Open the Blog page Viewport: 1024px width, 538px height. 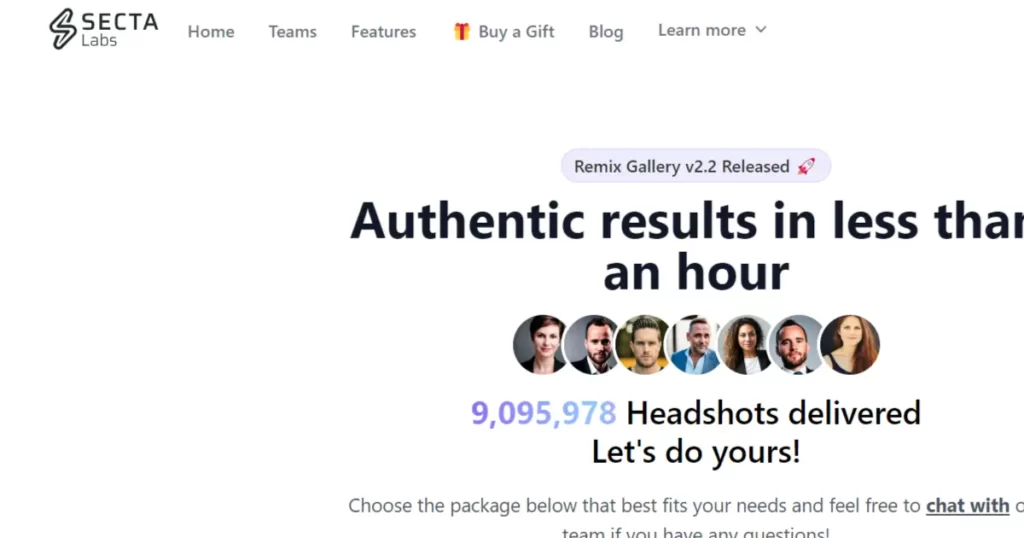(x=606, y=31)
